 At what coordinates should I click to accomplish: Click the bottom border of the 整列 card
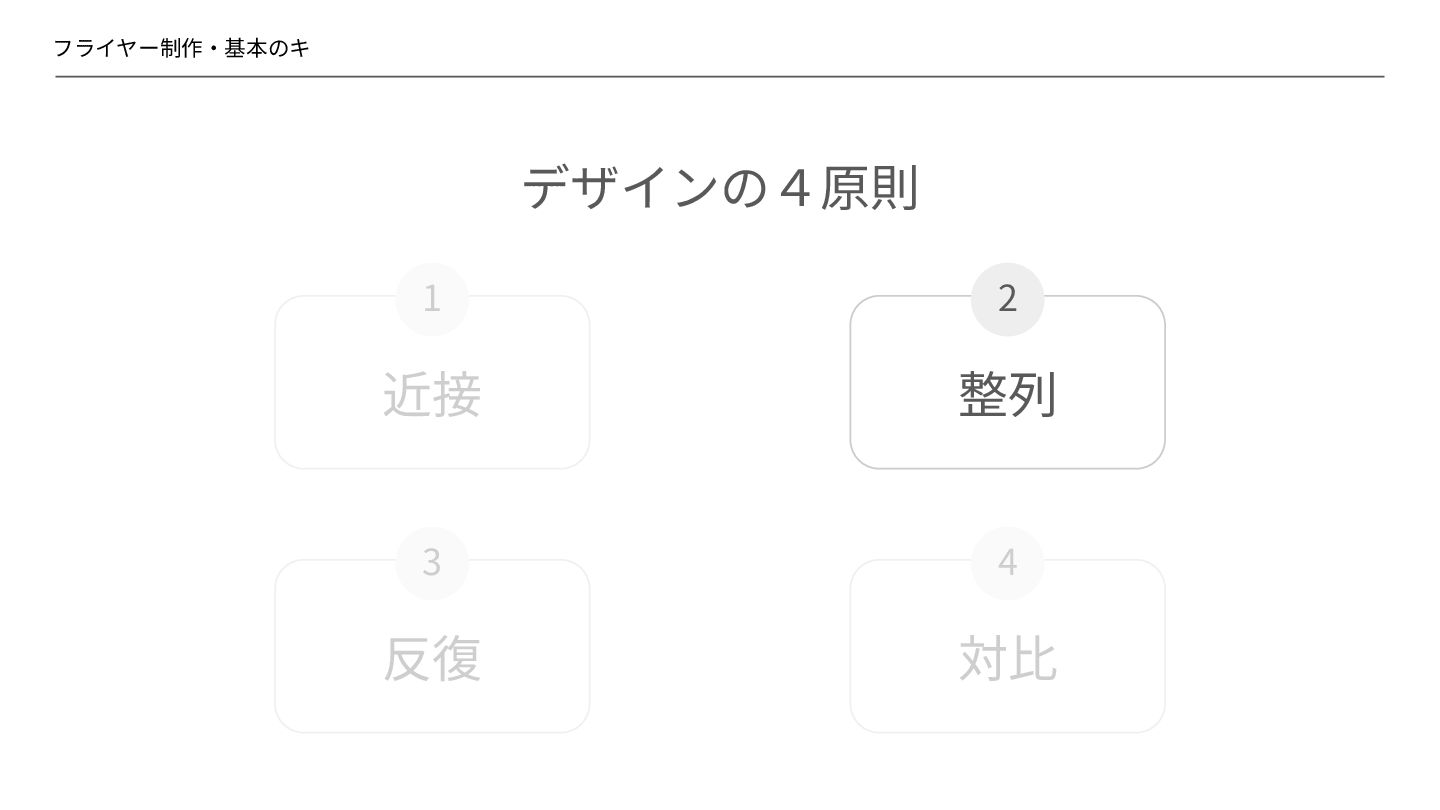1007,468
